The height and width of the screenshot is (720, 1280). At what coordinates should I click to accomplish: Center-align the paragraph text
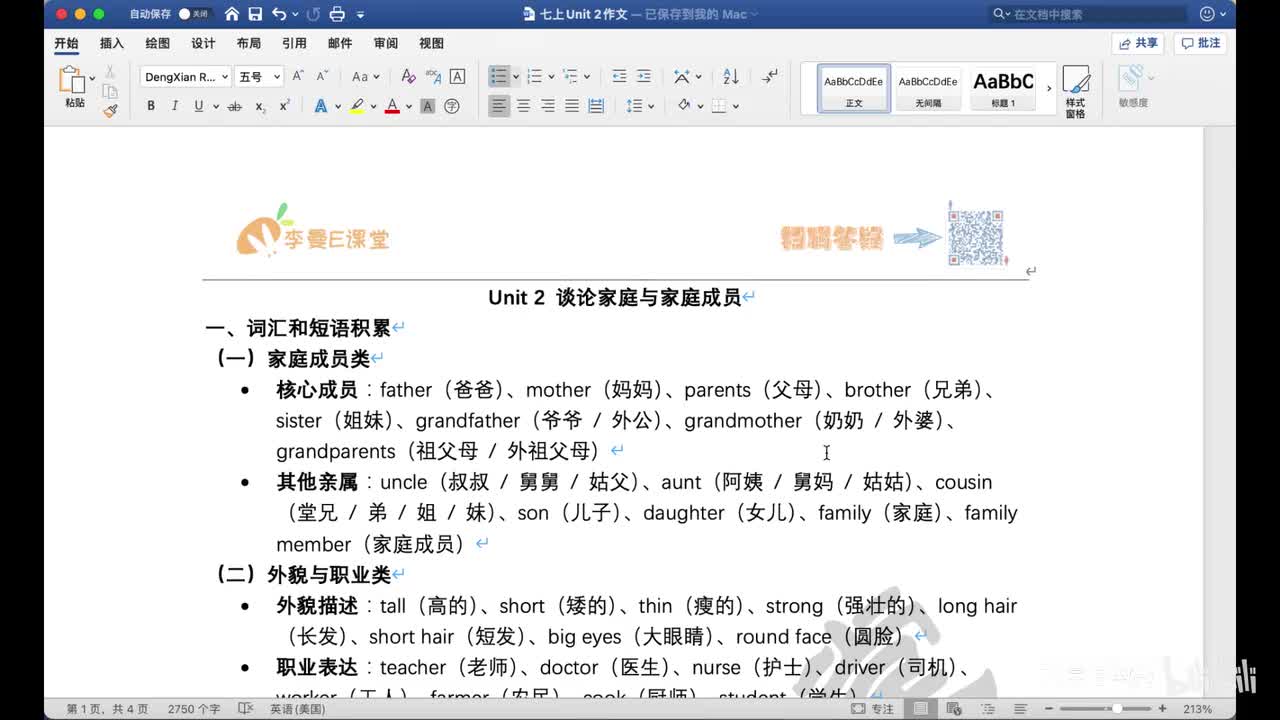[523, 106]
